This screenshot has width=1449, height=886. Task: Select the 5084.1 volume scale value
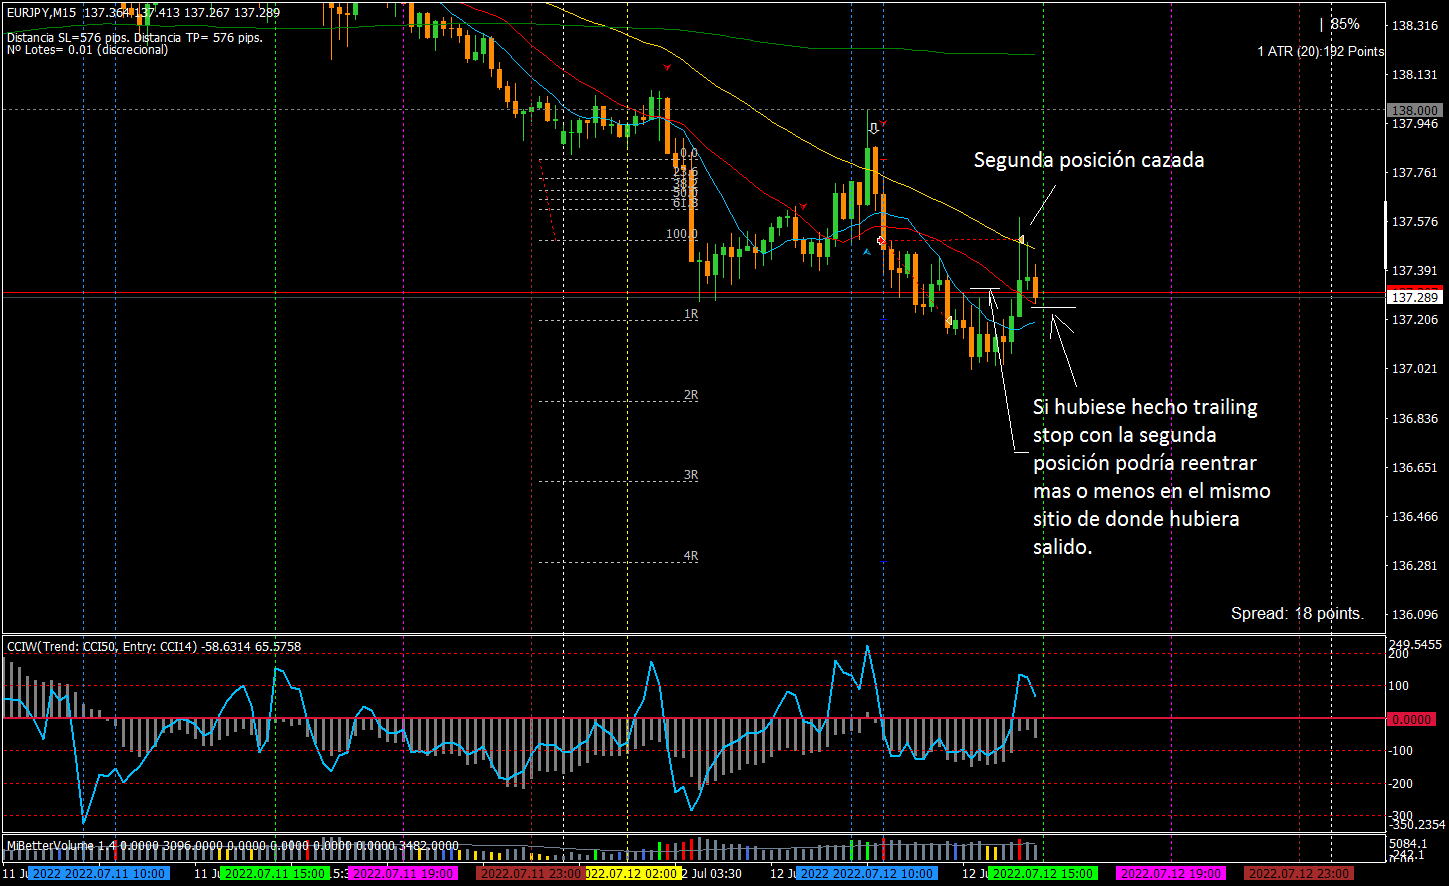[x=1410, y=844]
